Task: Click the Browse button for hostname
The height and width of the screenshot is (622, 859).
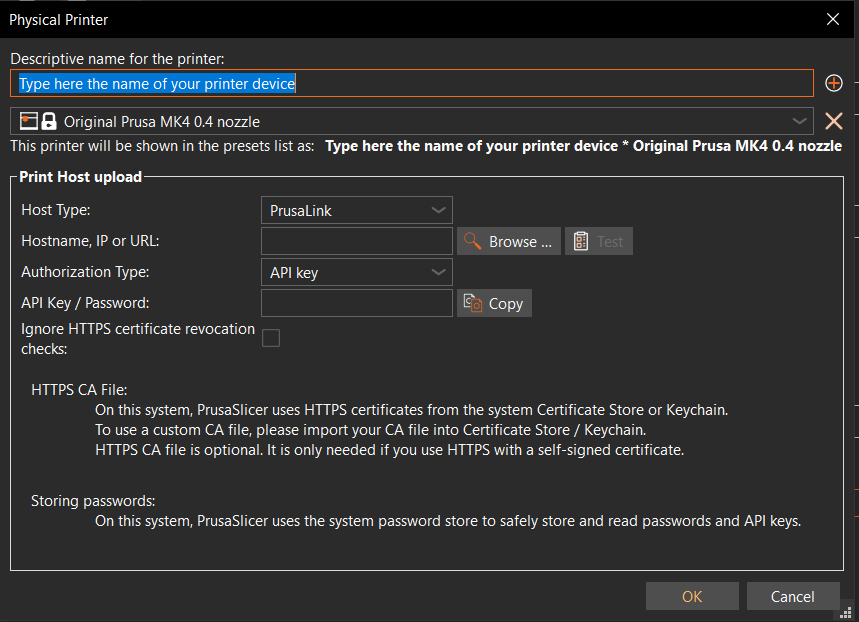Action: (x=508, y=241)
